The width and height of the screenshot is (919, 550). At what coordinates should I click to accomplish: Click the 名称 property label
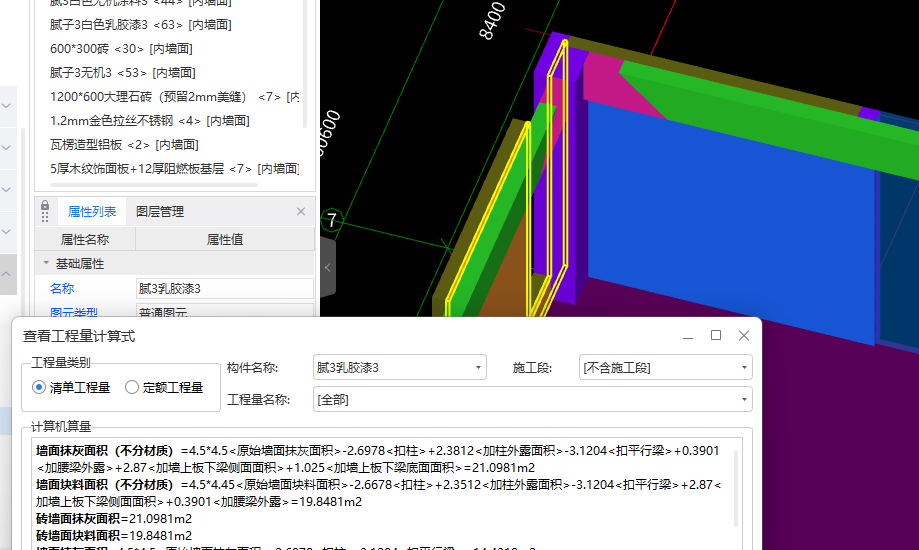(x=62, y=288)
